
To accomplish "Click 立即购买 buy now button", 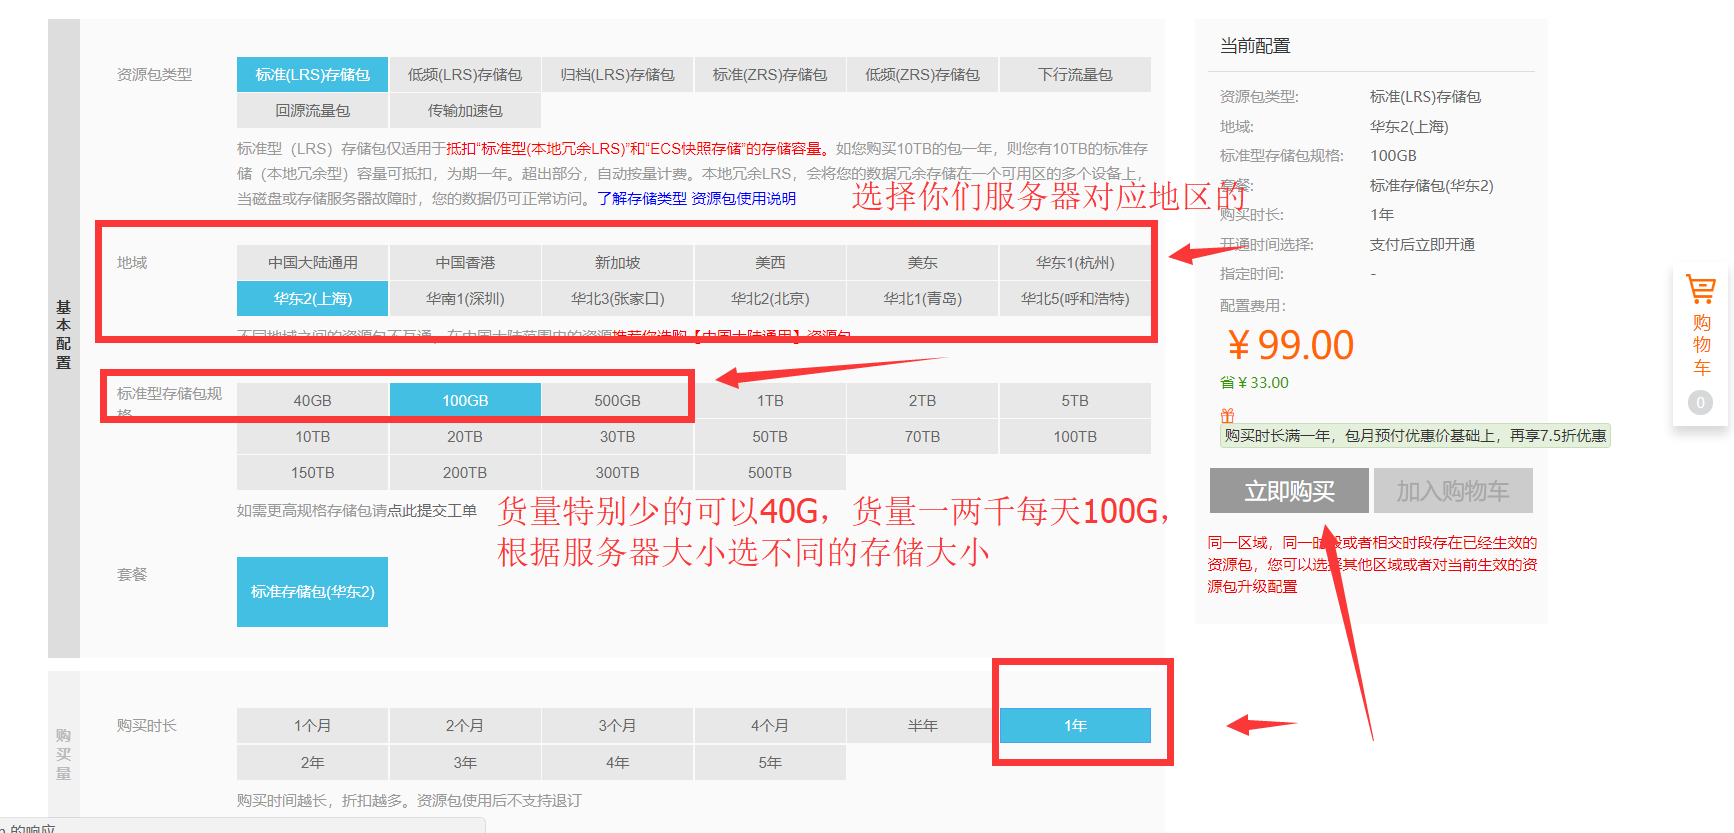I will click(x=1288, y=491).
